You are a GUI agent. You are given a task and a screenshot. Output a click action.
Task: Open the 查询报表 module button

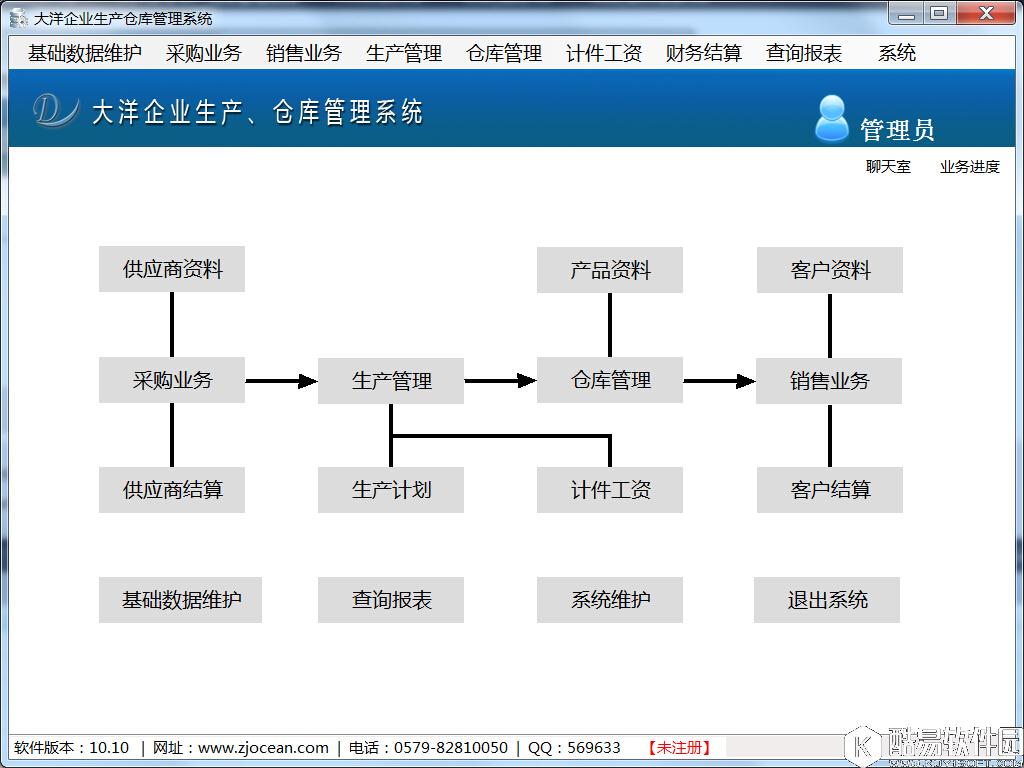(390, 600)
